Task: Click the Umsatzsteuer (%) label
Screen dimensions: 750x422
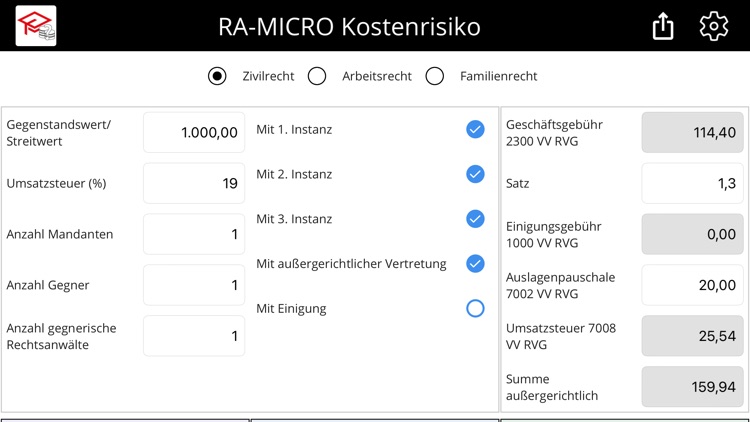Action: 56,183
